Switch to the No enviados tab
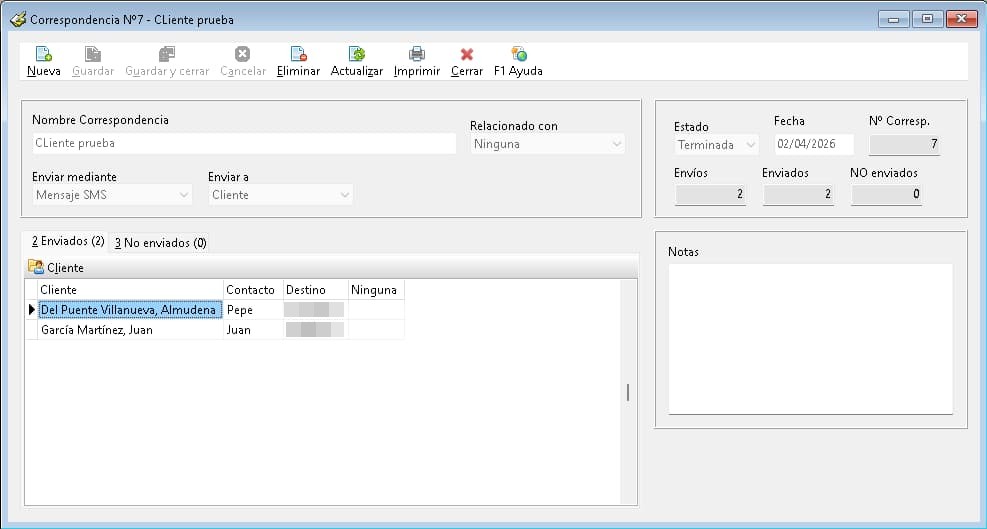This screenshot has height=529, width=987. [x=160, y=243]
